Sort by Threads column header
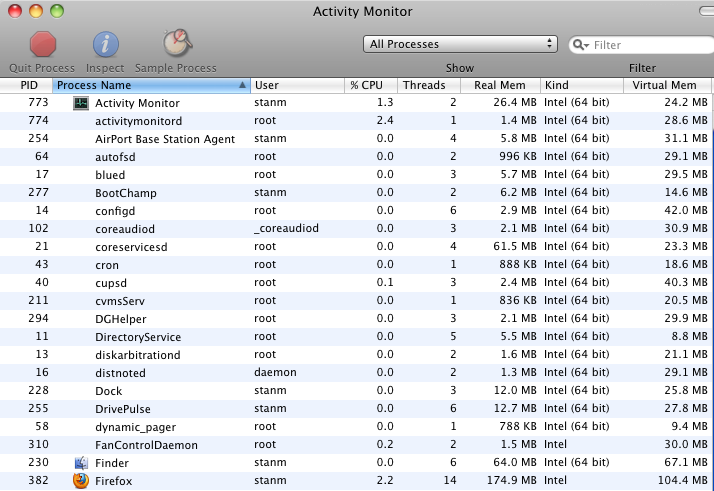Image resolution: width=714 pixels, height=491 pixels. pyautogui.click(x=429, y=85)
